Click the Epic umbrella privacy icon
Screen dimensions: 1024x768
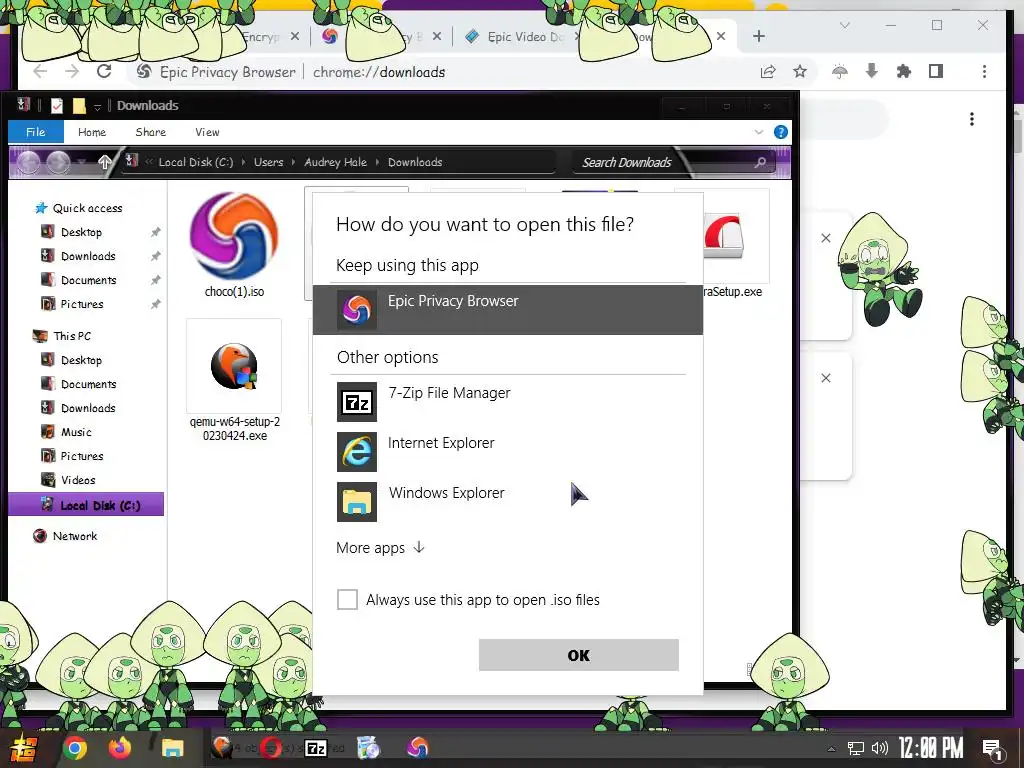point(840,72)
